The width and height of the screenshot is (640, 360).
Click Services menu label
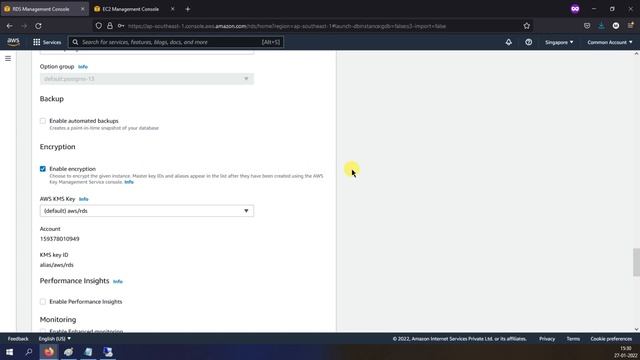pos(52,42)
